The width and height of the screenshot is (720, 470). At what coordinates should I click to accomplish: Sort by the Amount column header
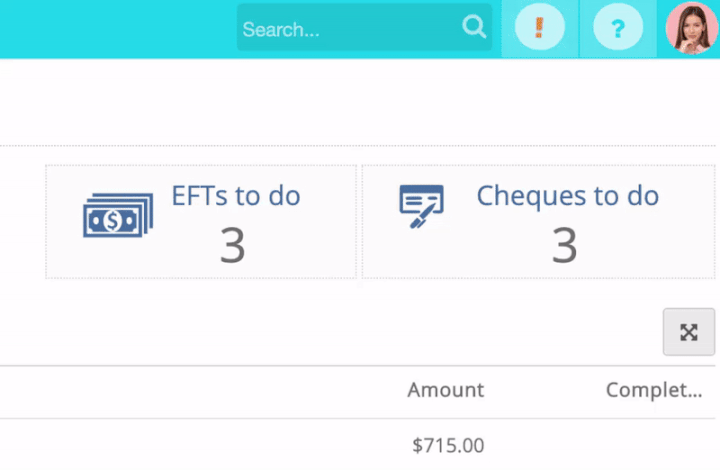click(x=445, y=390)
